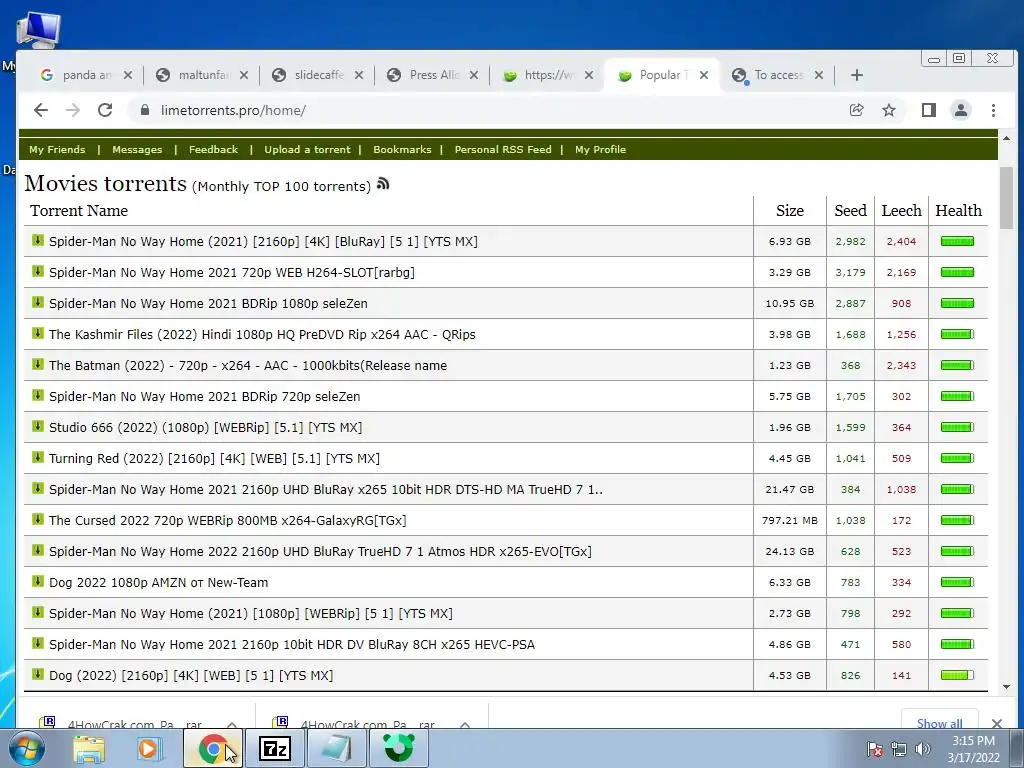Screen dimensions: 1024x768
Task: Click download icon for Spider-Man 720p WEB H264-SLOT
Action: pos(38,271)
